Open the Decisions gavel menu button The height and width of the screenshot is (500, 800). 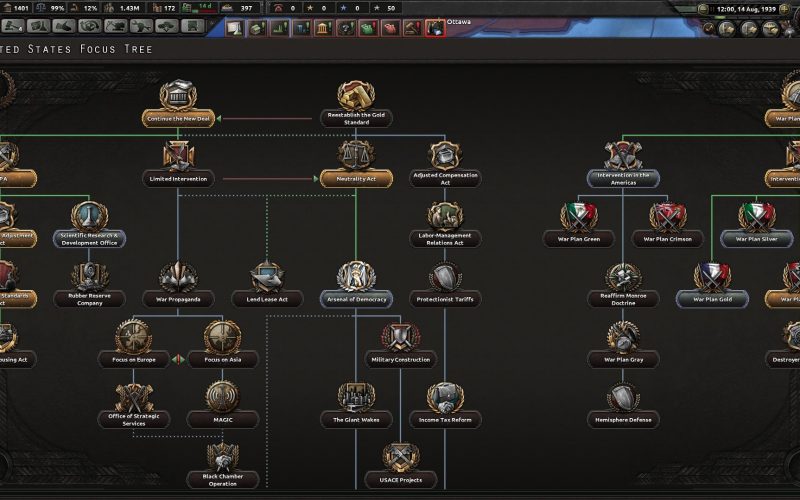[13, 26]
